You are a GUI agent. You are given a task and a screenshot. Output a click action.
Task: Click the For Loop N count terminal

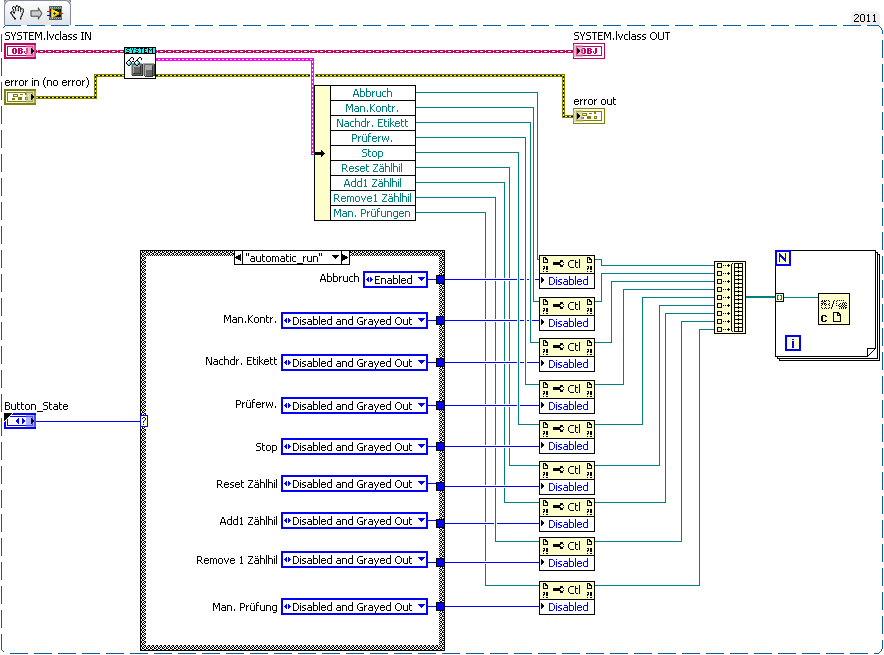[783, 258]
